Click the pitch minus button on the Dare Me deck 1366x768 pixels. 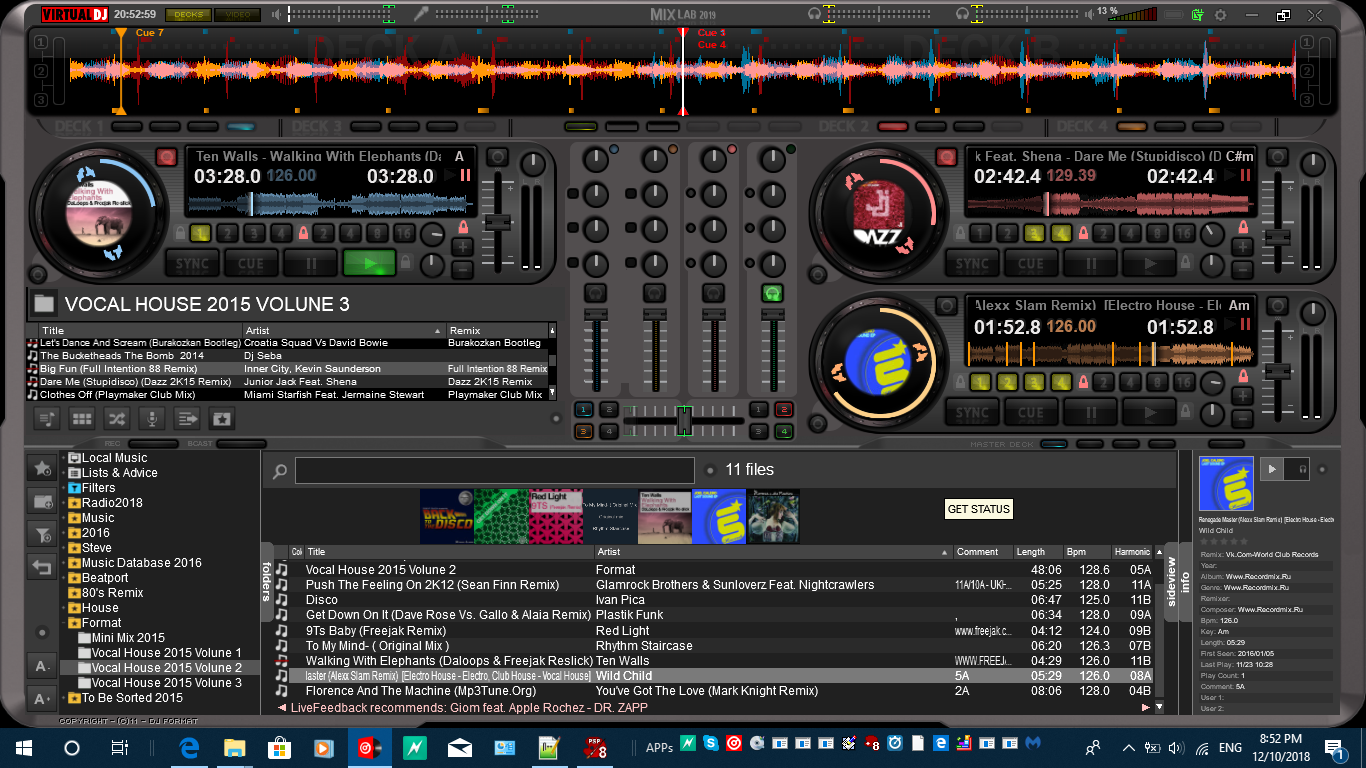tap(1242, 269)
